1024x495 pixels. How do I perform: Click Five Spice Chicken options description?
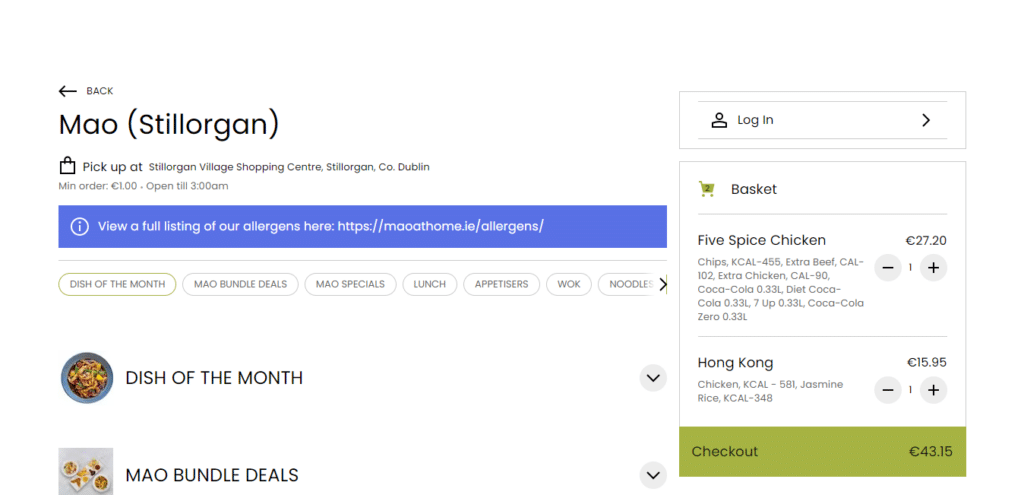click(781, 289)
